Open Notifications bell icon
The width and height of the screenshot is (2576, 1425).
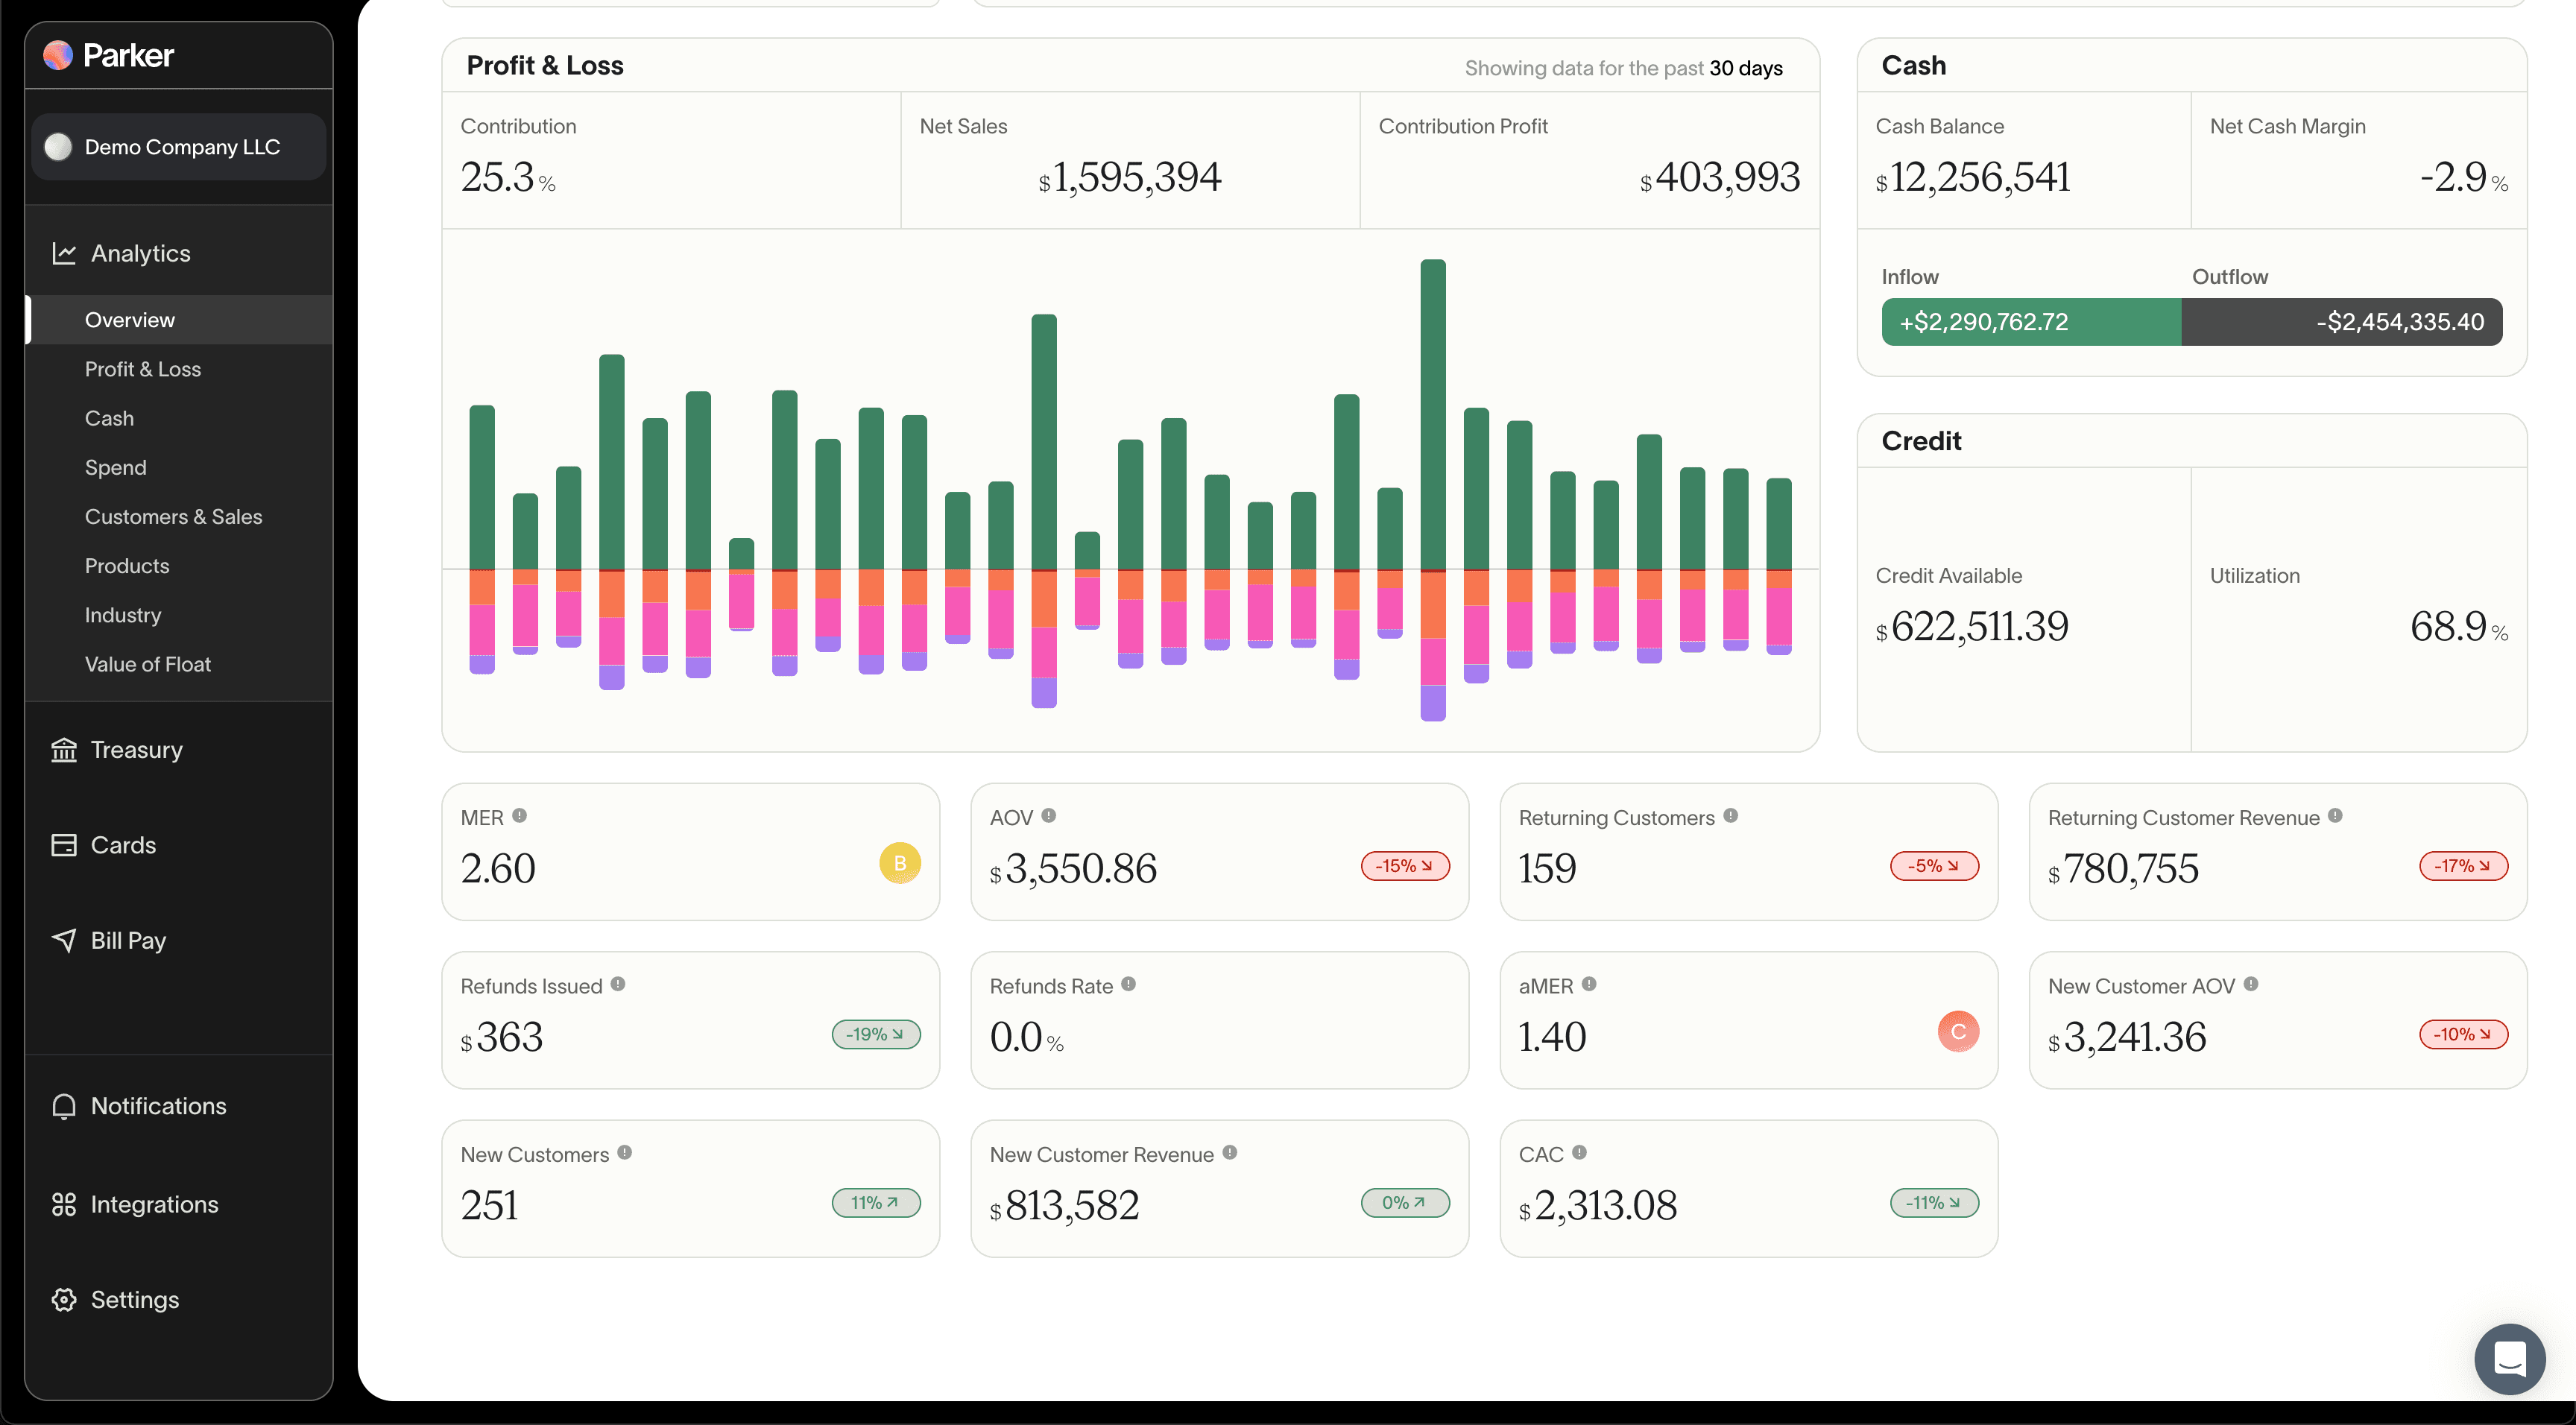click(64, 1106)
